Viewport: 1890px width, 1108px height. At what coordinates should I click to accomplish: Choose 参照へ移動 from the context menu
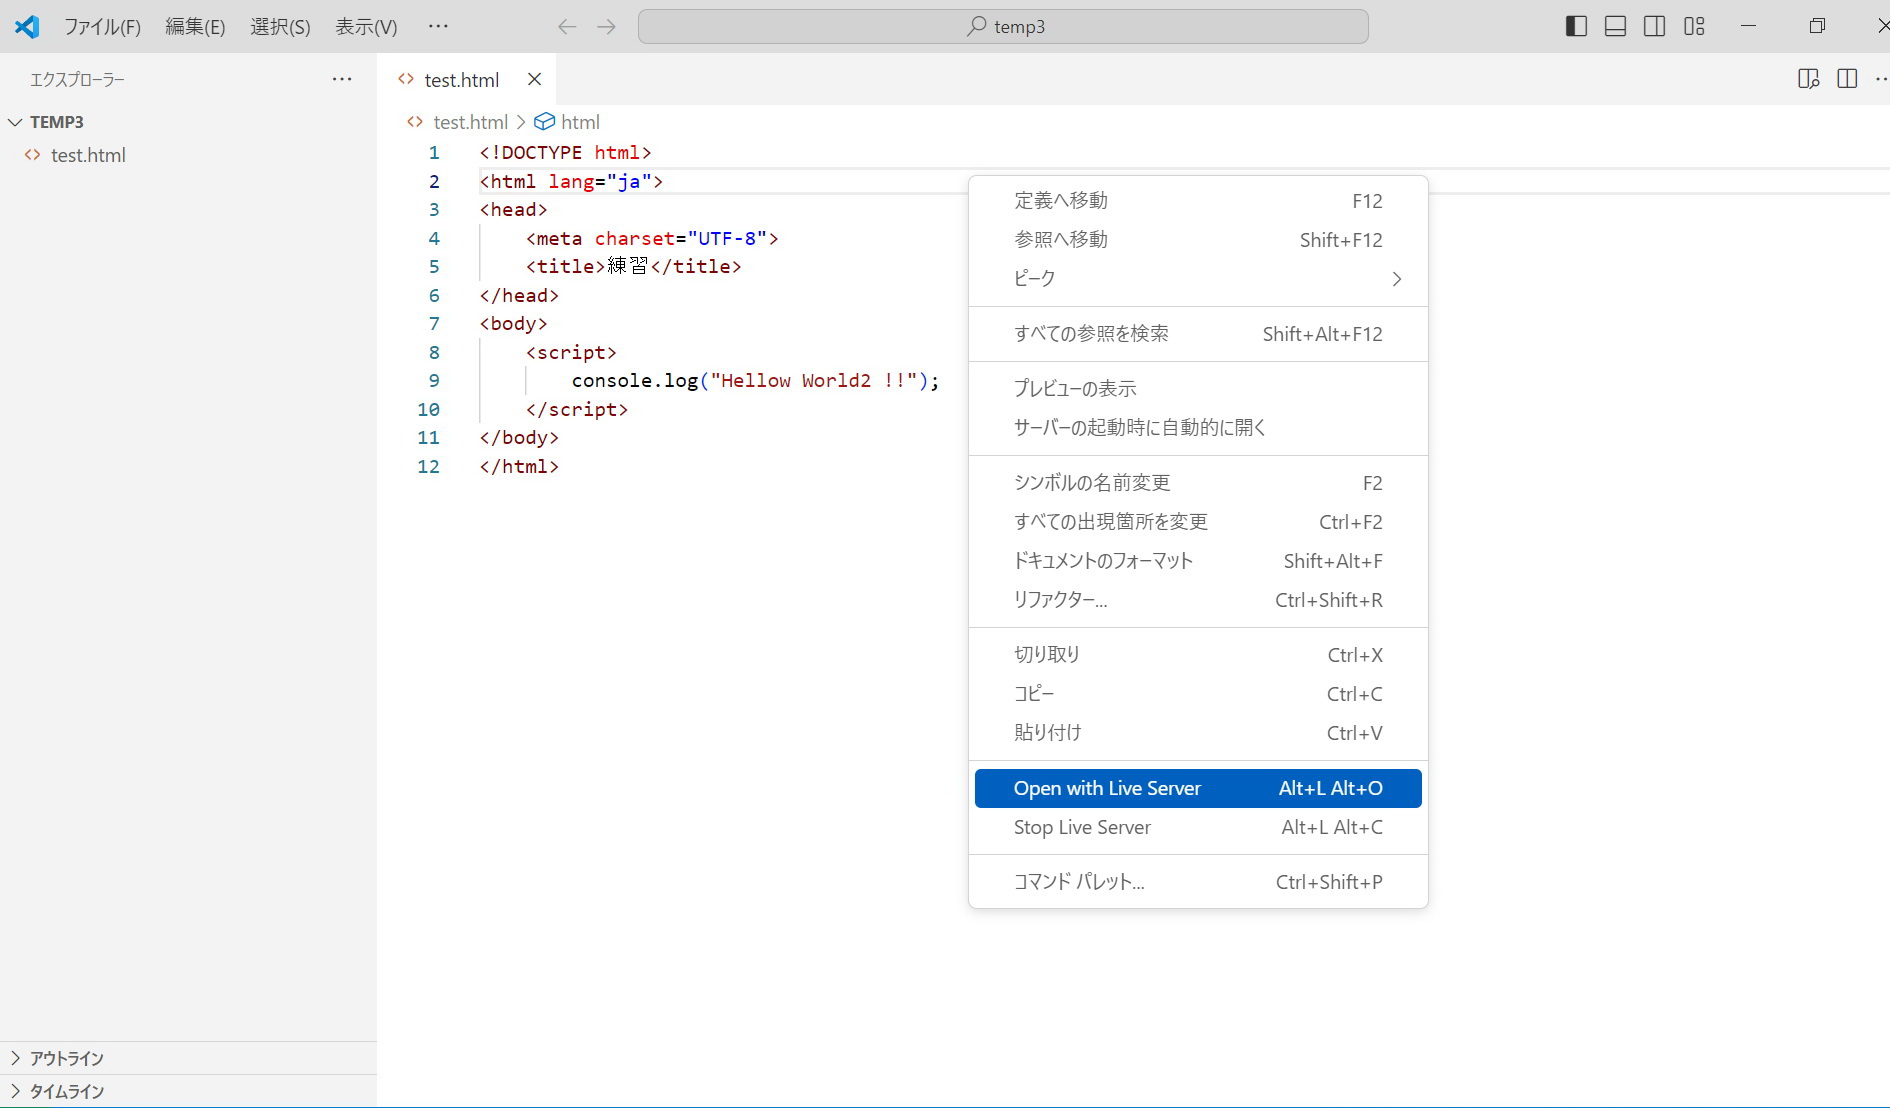(x=1198, y=240)
